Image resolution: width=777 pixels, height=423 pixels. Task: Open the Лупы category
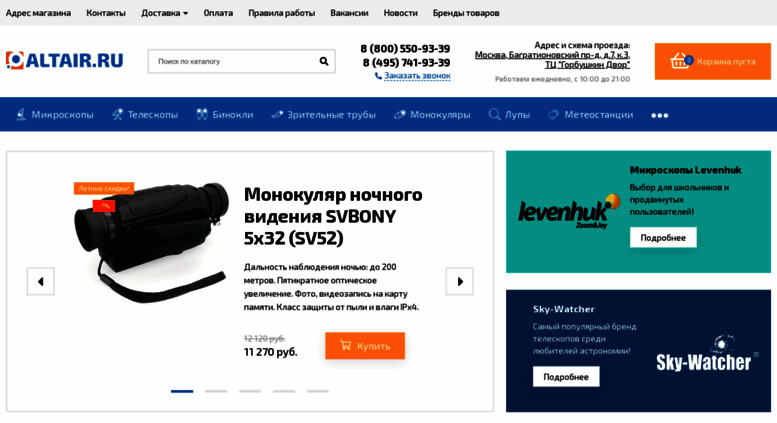click(509, 115)
